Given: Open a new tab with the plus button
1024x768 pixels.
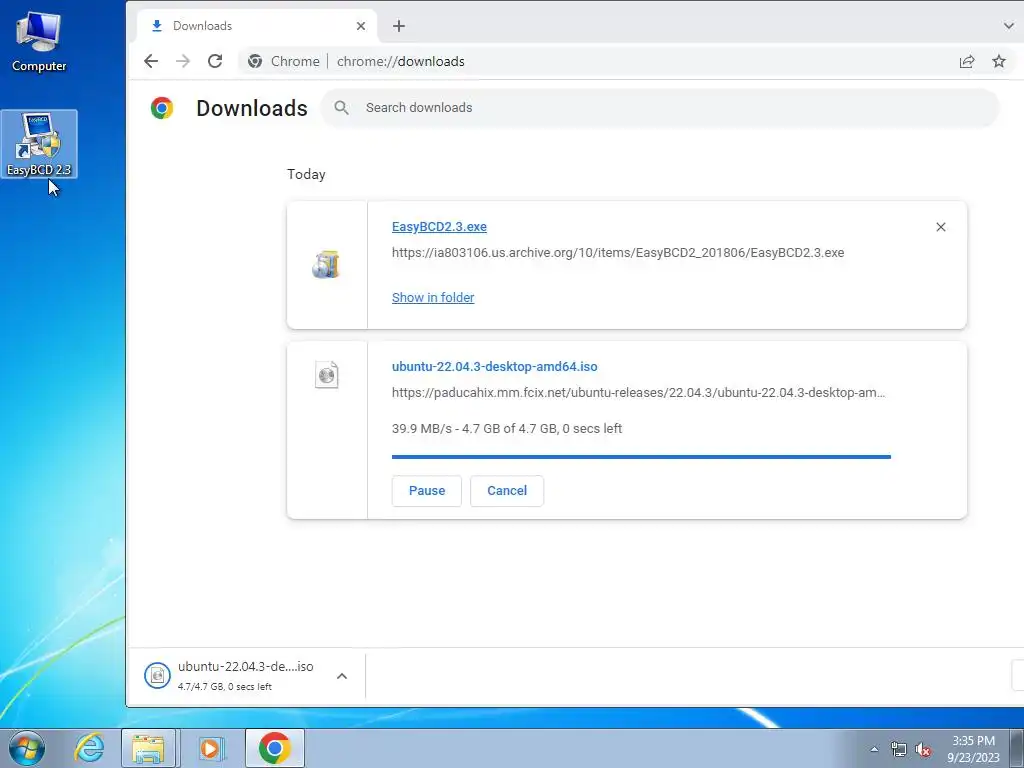Looking at the screenshot, I should 399,26.
